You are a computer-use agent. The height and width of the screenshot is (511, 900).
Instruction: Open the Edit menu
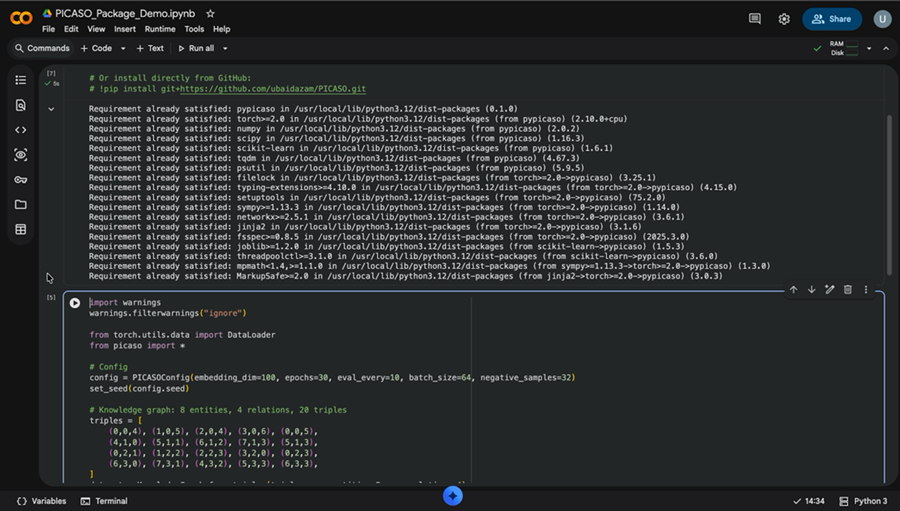click(x=71, y=29)
